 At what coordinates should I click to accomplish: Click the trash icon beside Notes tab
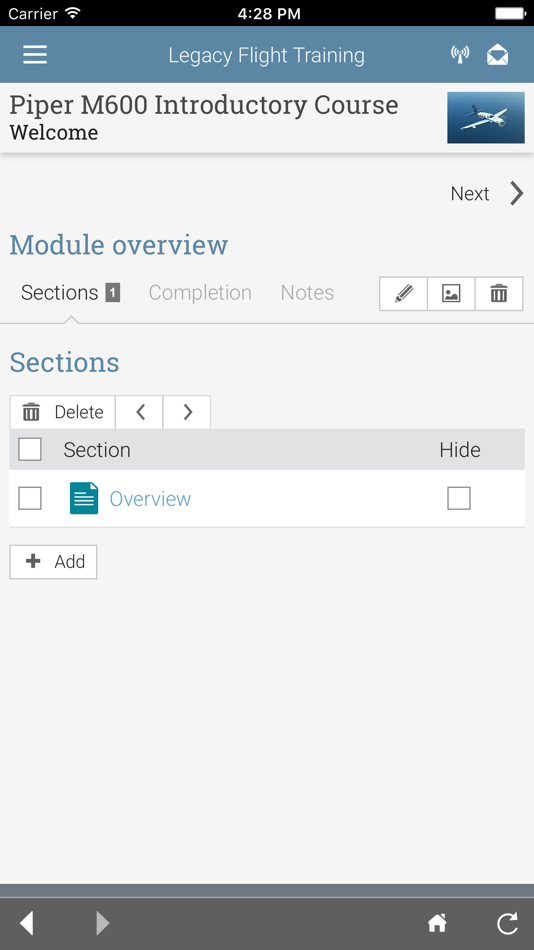coord(499,294)
